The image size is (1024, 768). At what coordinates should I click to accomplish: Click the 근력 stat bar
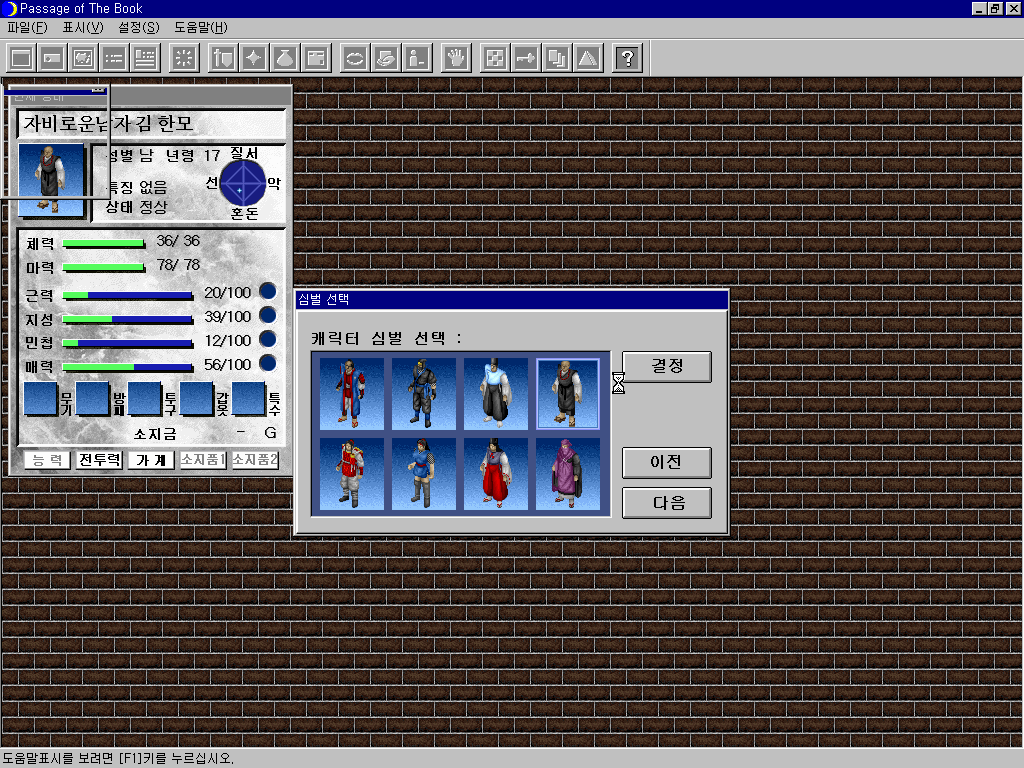coord(128,296)
